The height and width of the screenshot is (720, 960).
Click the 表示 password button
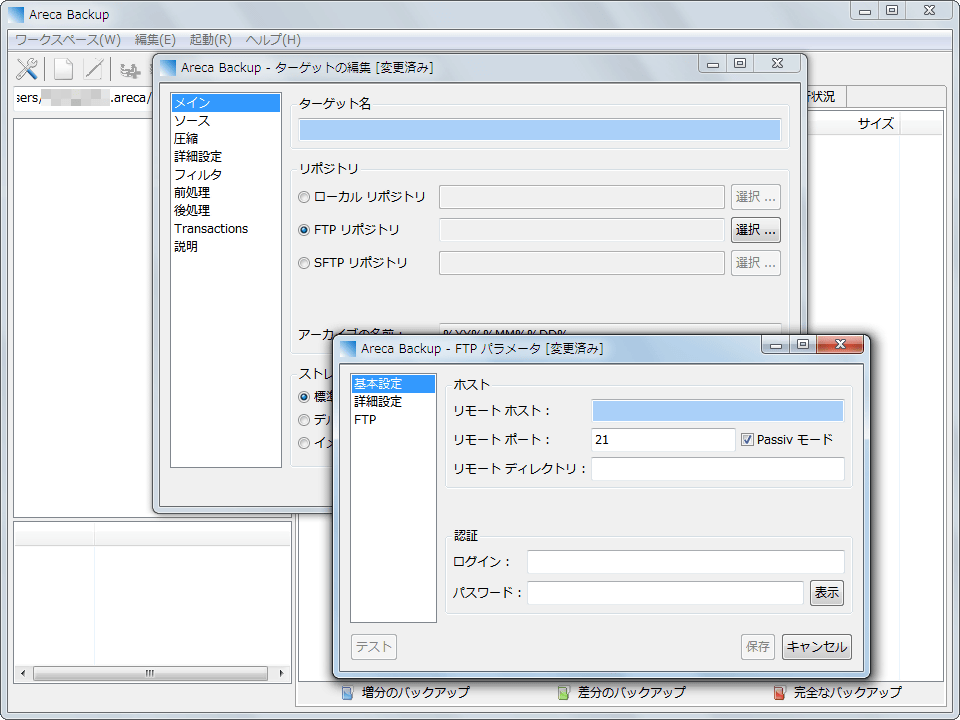point(827,593)
